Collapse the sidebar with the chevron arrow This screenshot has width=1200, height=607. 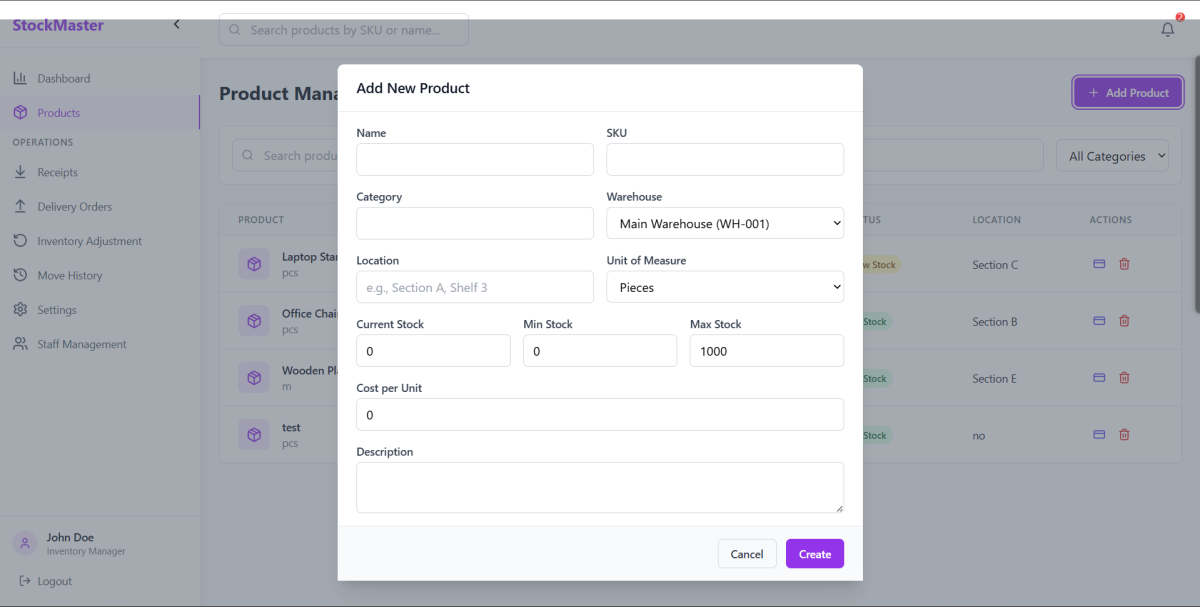(177, 24)
